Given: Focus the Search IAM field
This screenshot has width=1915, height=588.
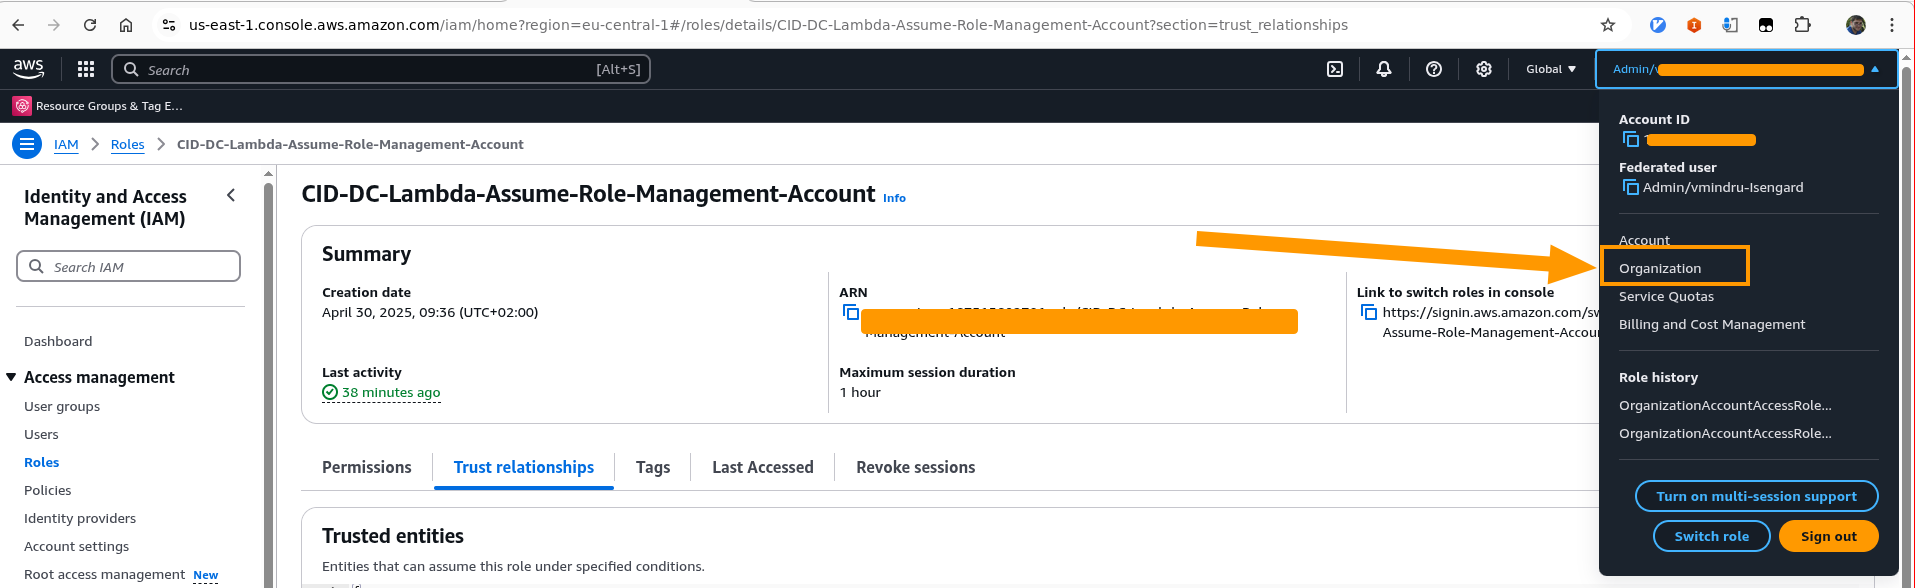Looking at the screenshot, I should [129, 266].
